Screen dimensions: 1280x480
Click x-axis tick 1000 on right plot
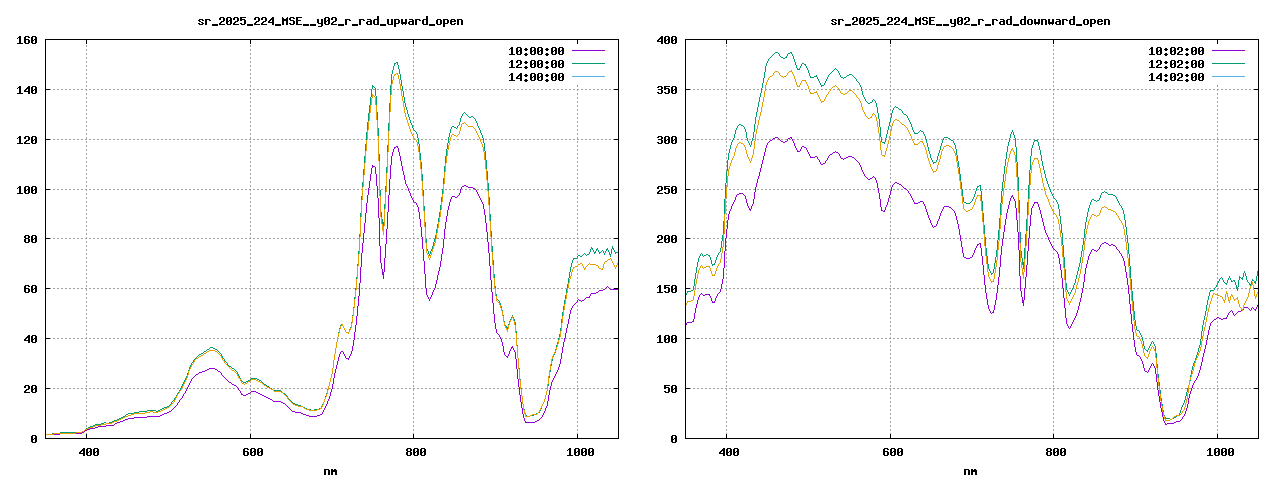pyautogui.click(x=1220, y=453)
